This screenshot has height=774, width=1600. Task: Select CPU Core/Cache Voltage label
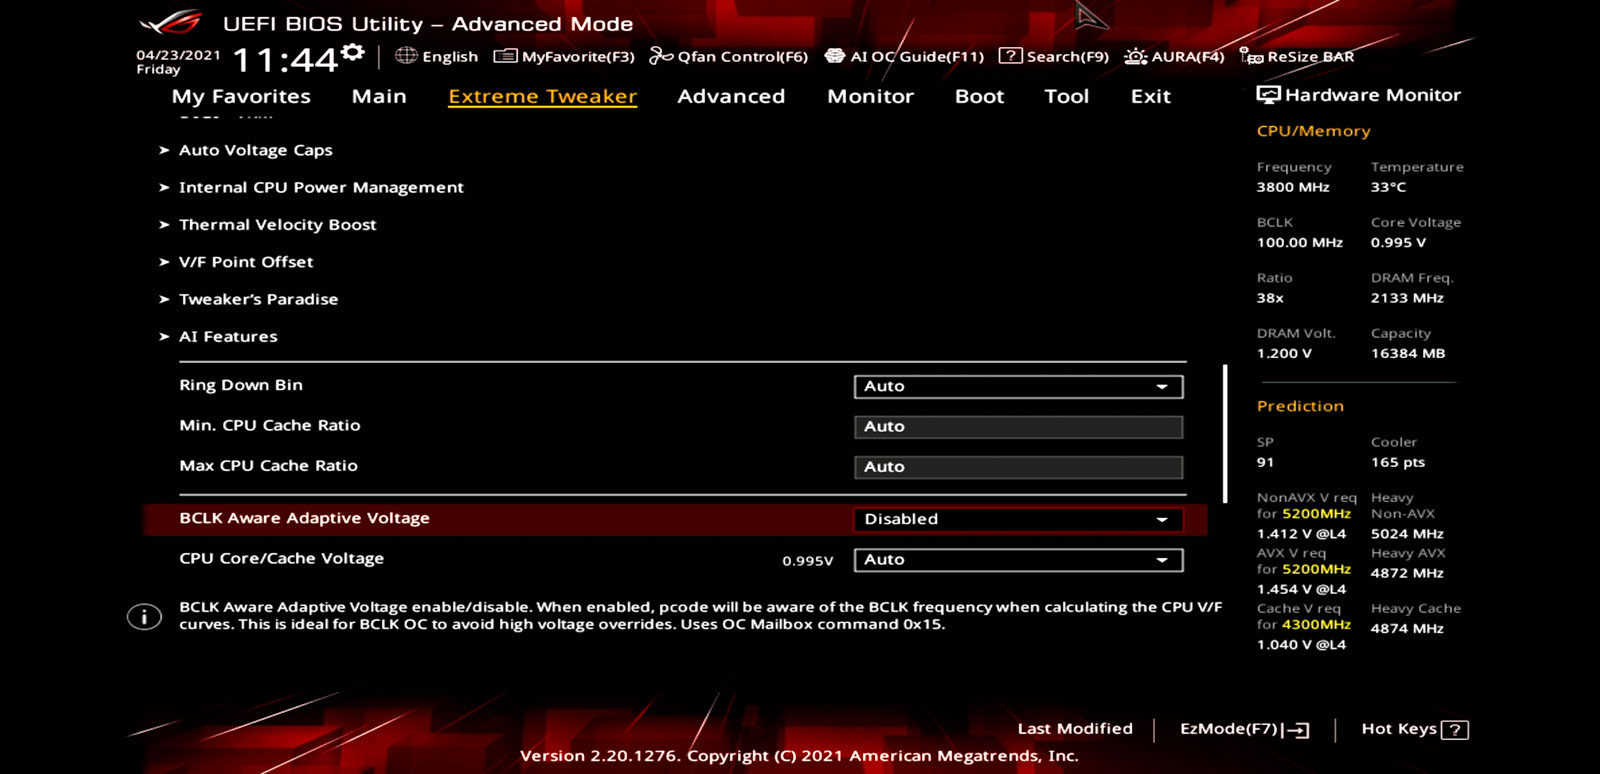[281, 558]
